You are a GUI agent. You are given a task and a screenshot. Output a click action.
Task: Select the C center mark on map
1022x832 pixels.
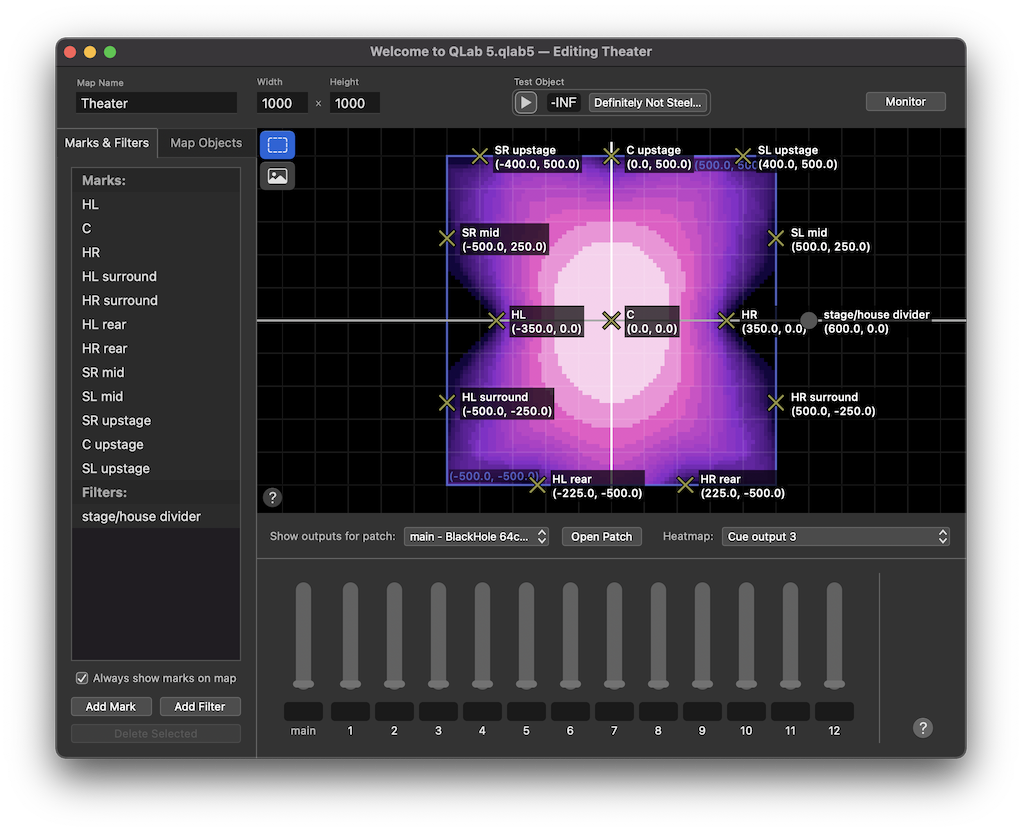point(611,321)
